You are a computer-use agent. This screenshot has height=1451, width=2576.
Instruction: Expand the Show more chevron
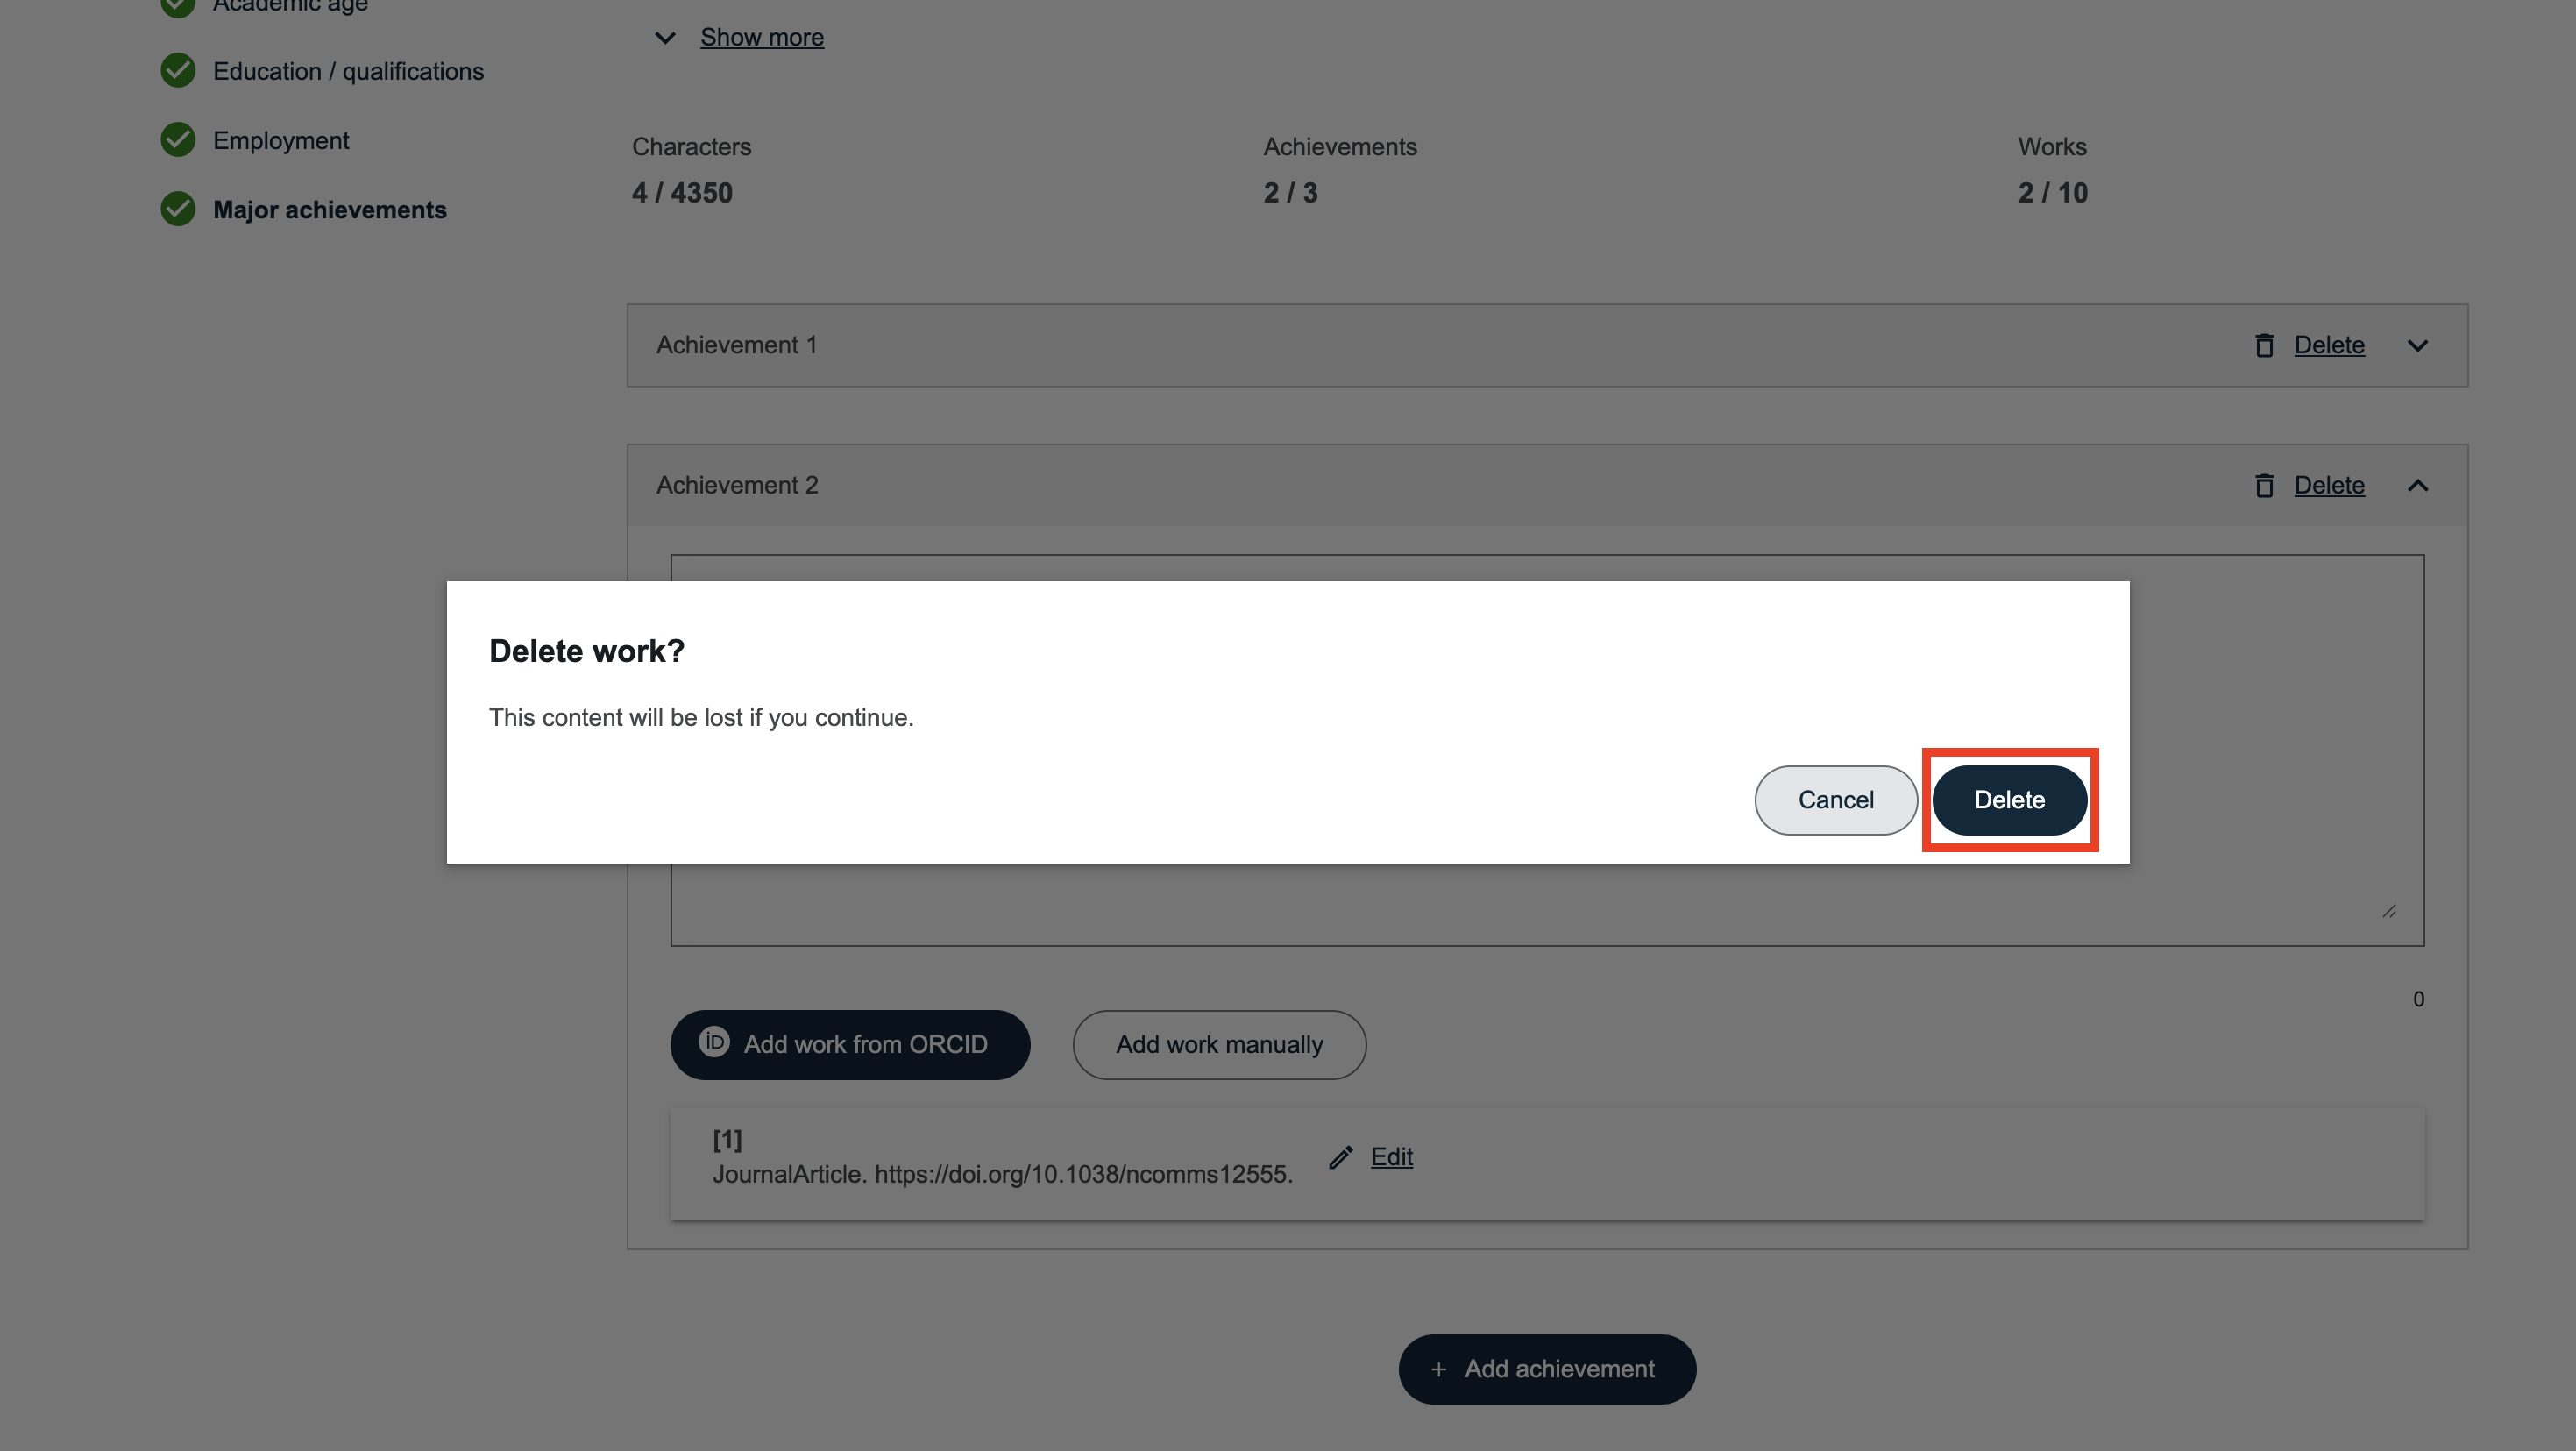[665, 38]
